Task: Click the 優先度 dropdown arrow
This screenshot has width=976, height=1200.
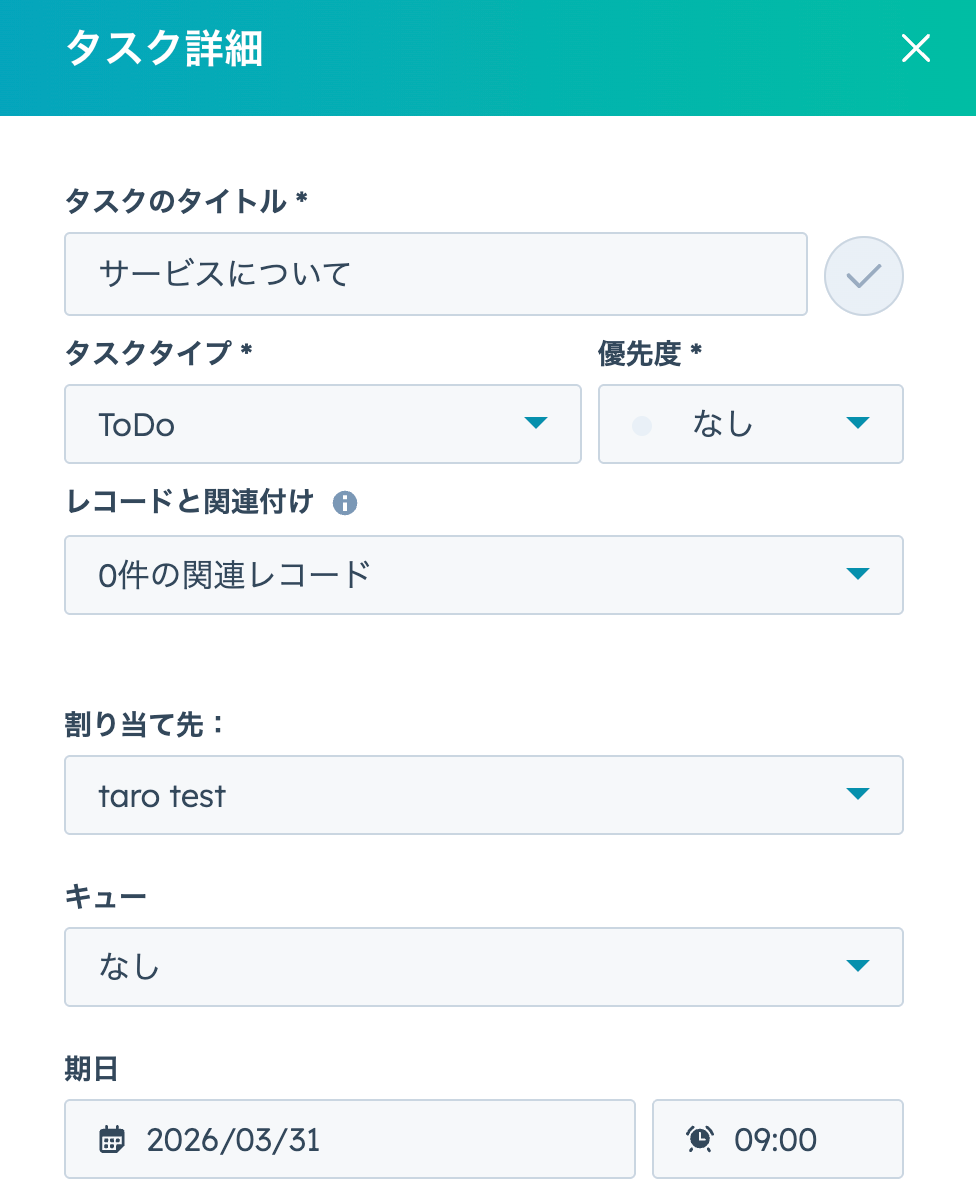Action: click(858, 423)
